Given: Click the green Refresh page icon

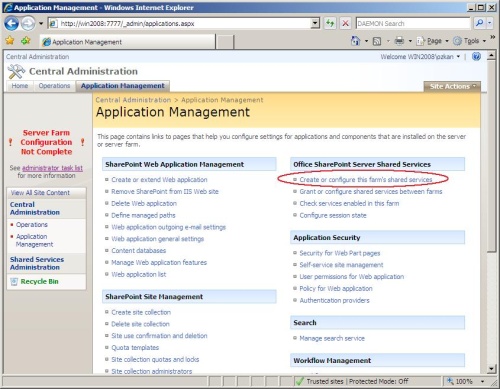Looking at the screenshot, I should pyautogui.click(x=330, y=23).
